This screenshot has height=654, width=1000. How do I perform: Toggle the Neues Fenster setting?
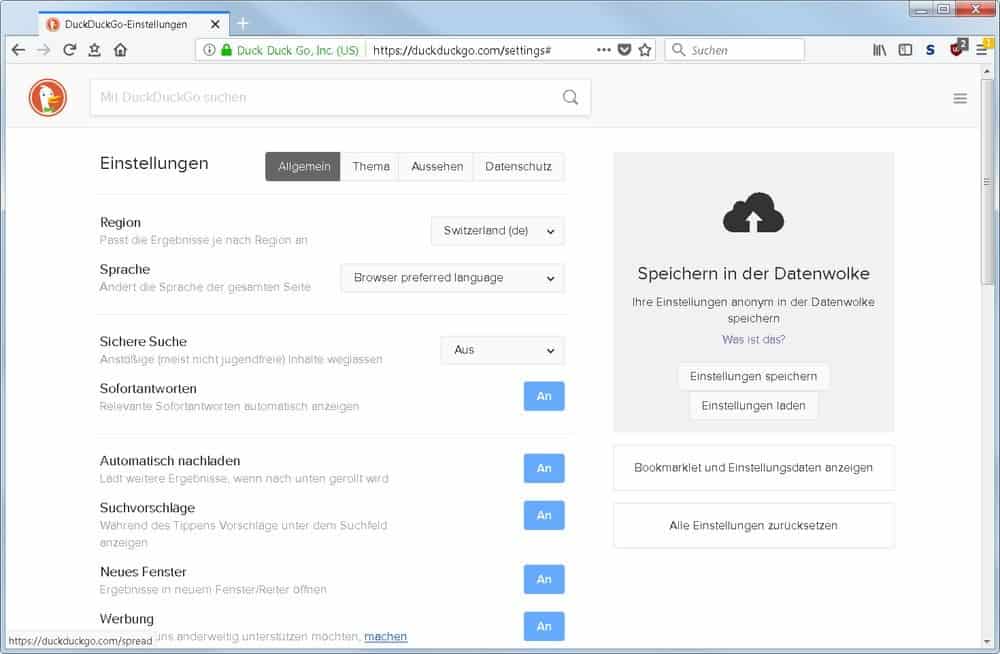coord(544,579)
